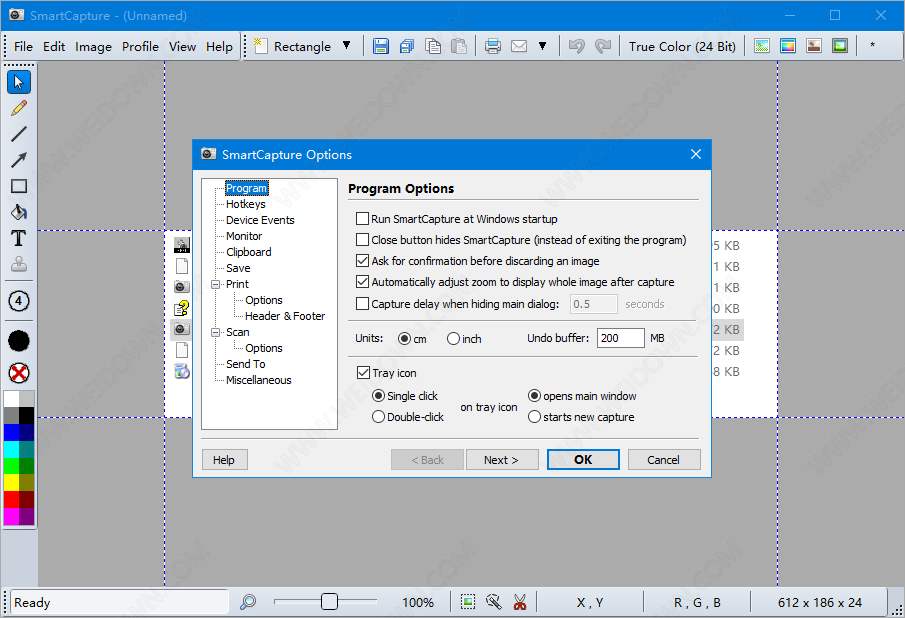Uncheck the Tray icon checkbox
This screenshot has width=905, height=618.
click(x=363, y=373)
